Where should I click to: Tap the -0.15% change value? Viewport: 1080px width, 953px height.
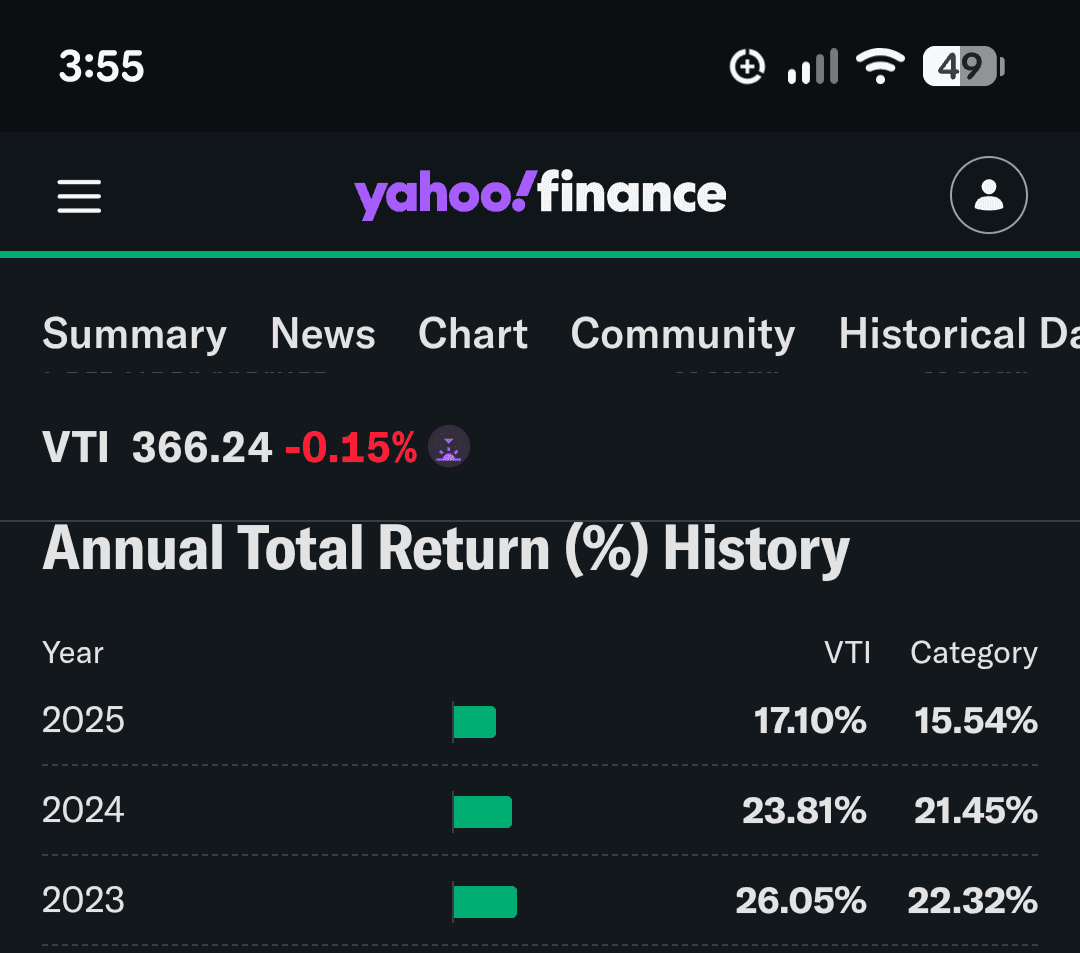click(351, 447)
